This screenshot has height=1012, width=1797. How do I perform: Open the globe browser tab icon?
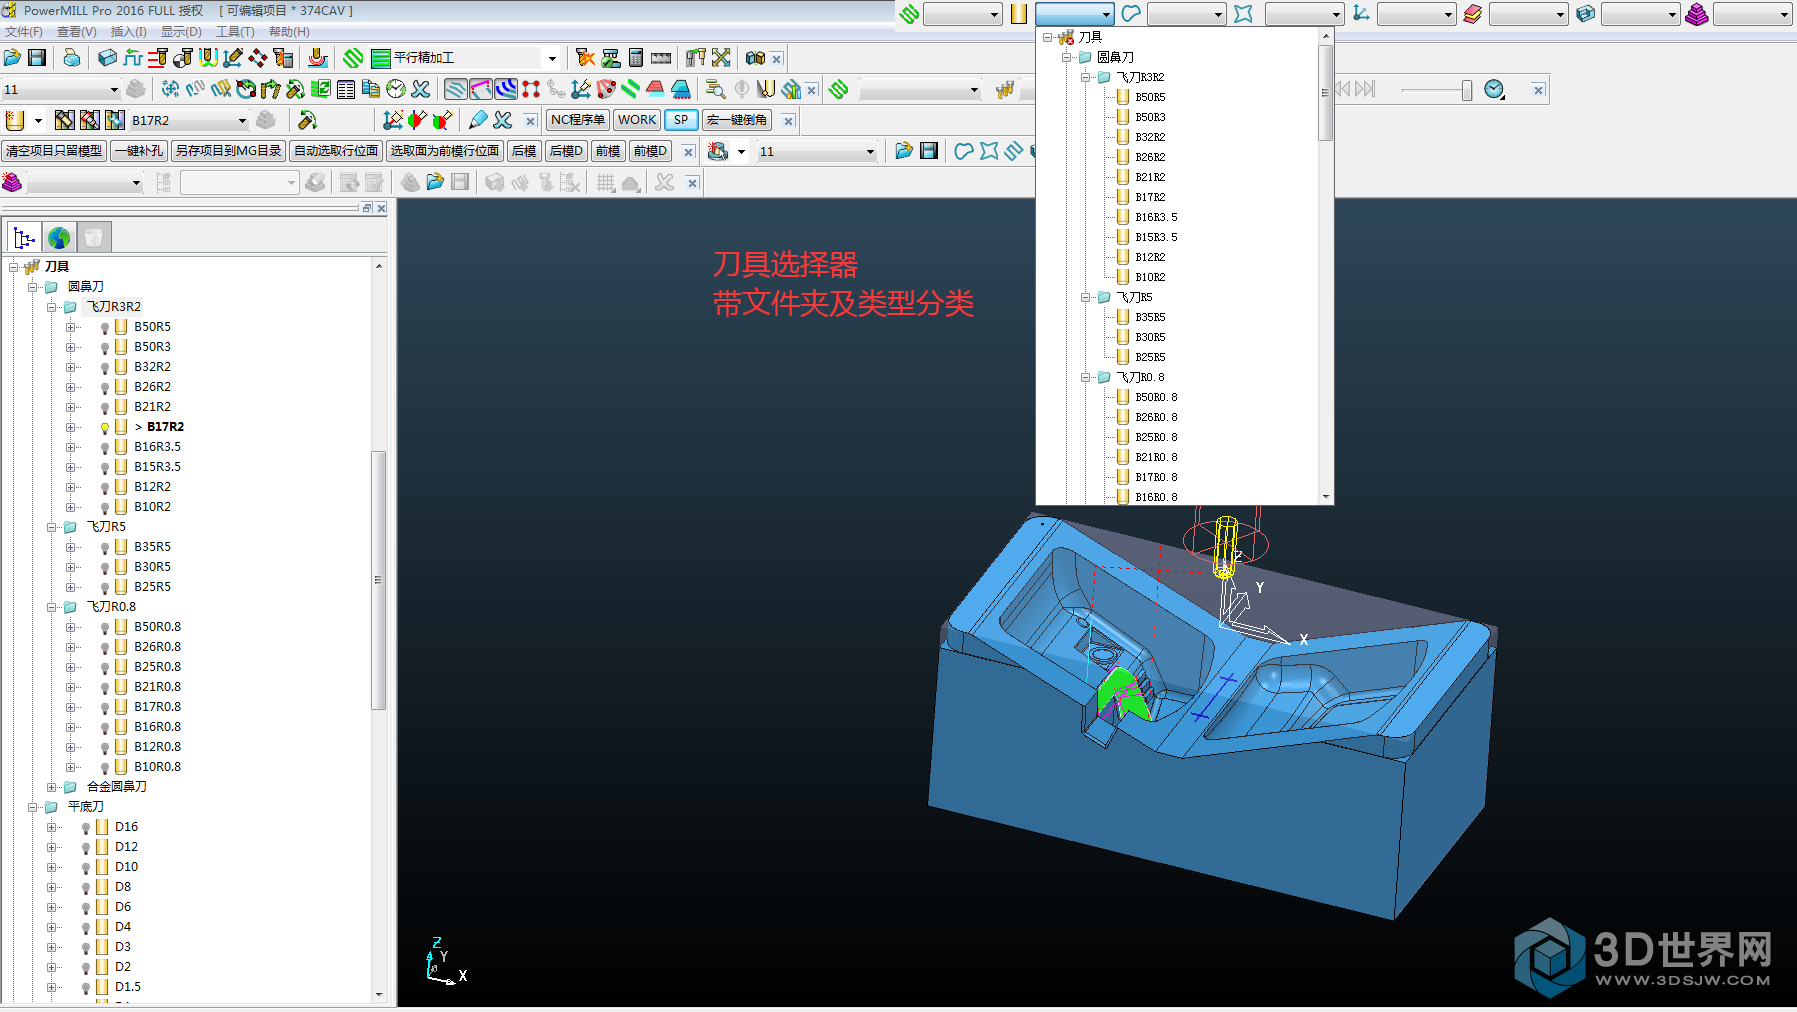59,237
